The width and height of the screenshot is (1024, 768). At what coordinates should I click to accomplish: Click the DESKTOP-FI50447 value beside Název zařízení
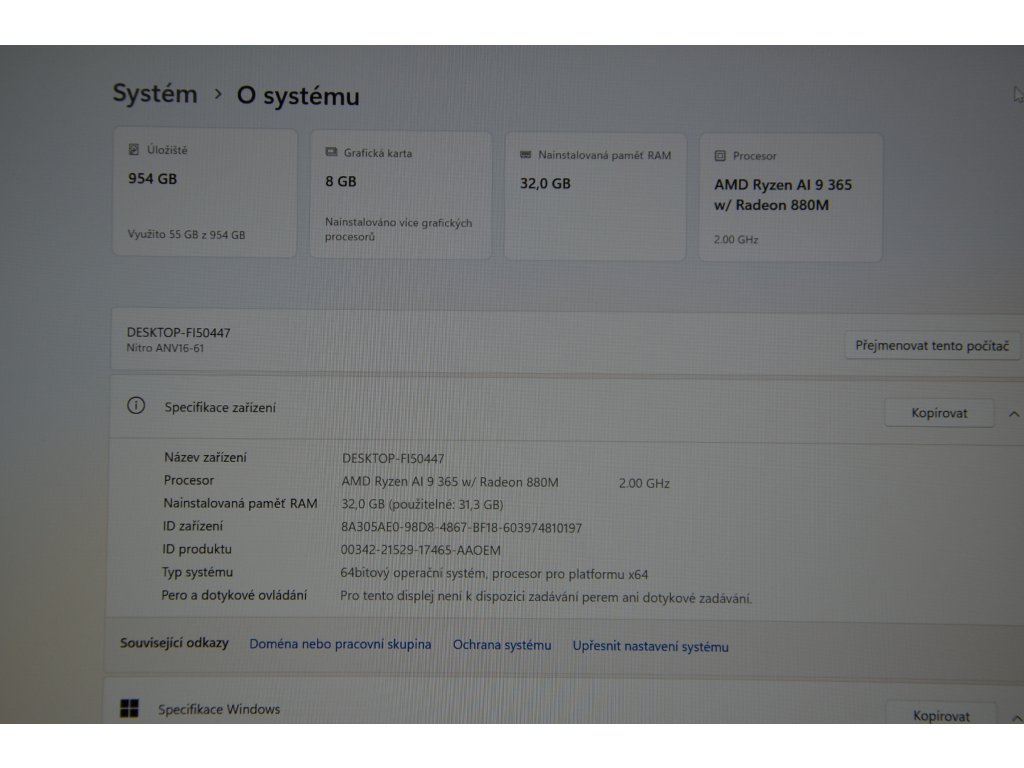point(393,459)
